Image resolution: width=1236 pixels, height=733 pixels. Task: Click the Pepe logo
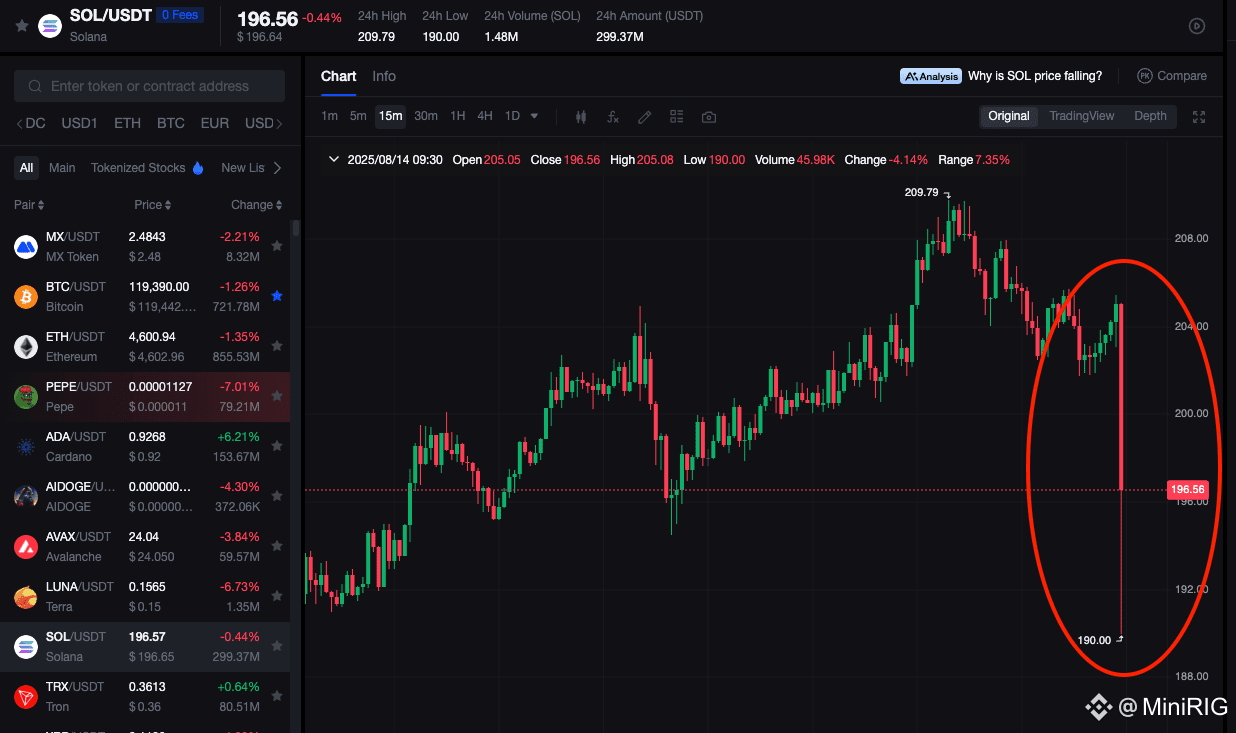(26, 396)
